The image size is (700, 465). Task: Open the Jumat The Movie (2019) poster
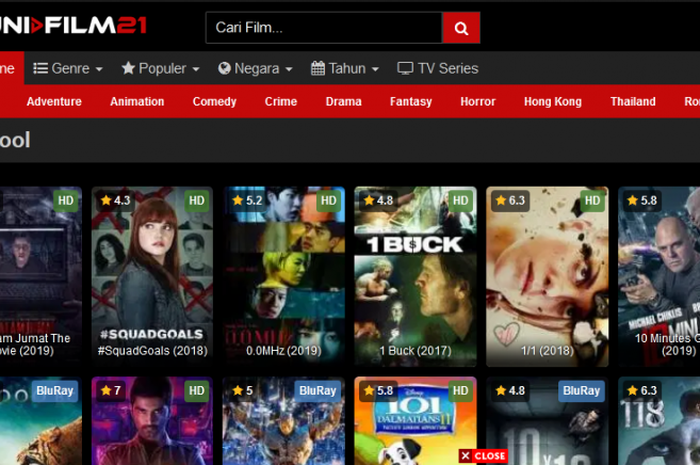pyautogui.click(x=41, y=277)
